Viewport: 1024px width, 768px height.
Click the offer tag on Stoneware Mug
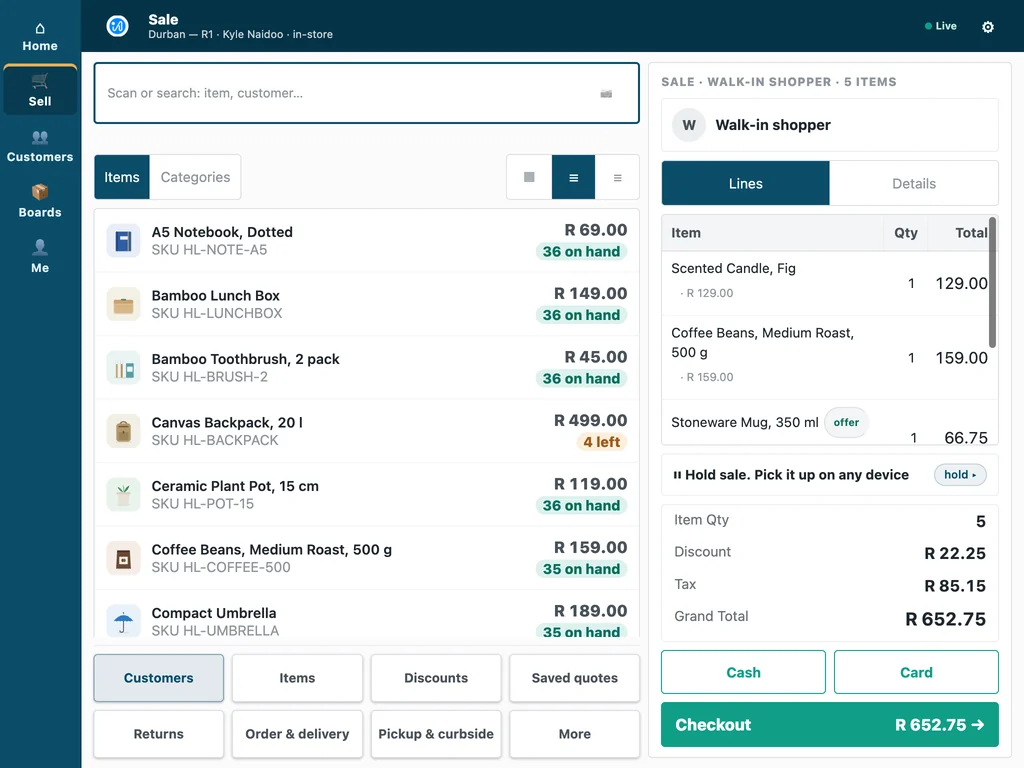[846, 423]
